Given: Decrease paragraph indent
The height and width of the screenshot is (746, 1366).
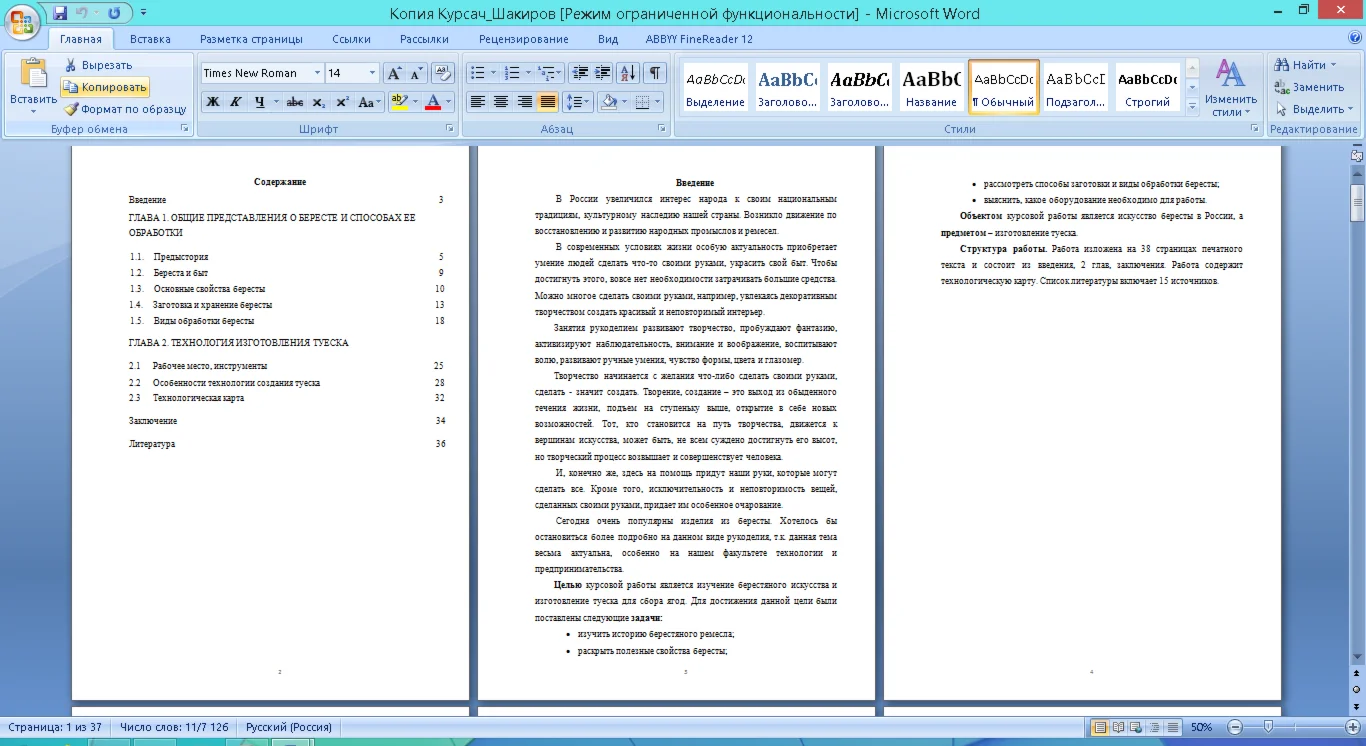Looking at the screenshot, I should click(x=579, y=73).
